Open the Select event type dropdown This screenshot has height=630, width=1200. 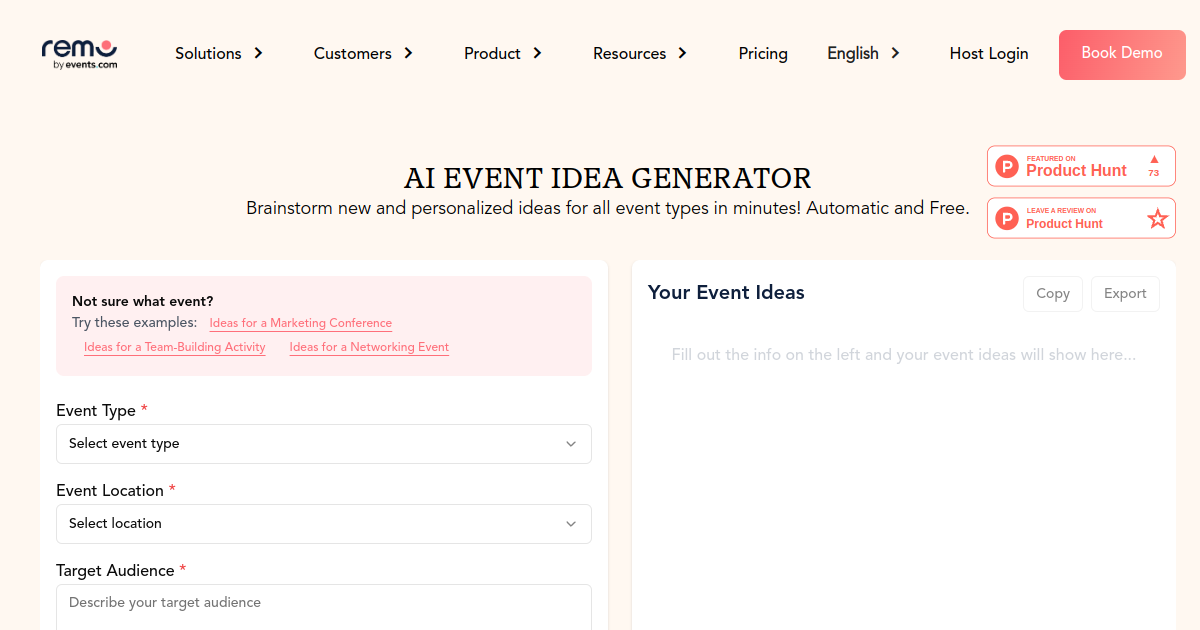tap(324, 444)
